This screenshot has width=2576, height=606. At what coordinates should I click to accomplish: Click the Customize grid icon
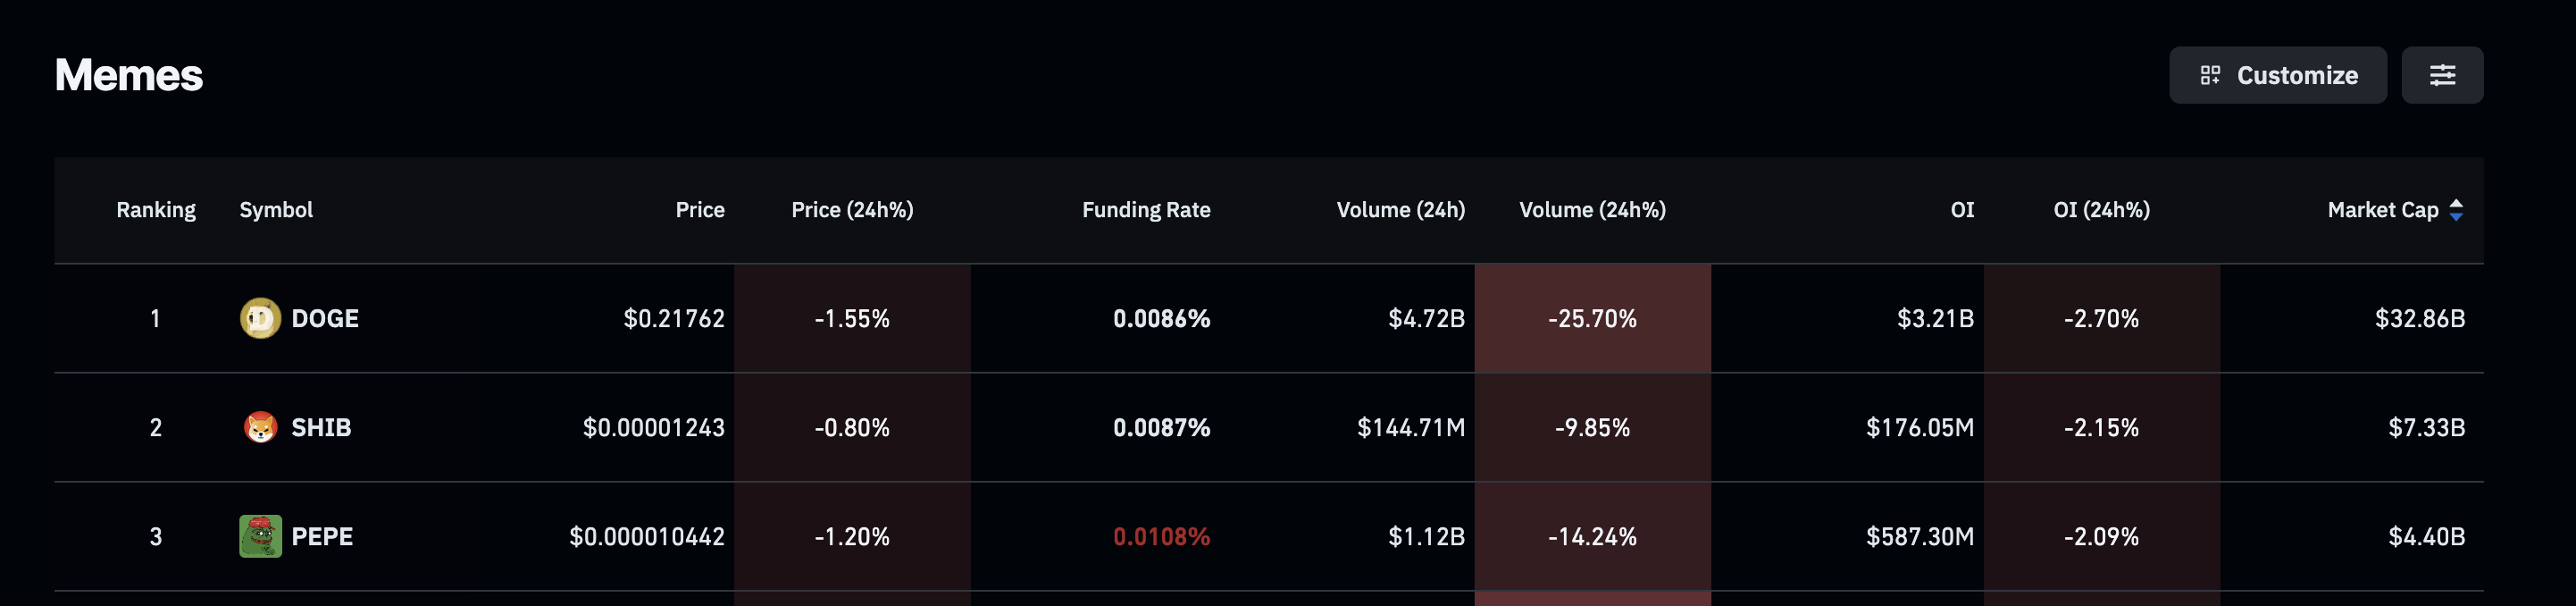[2210, 75]
